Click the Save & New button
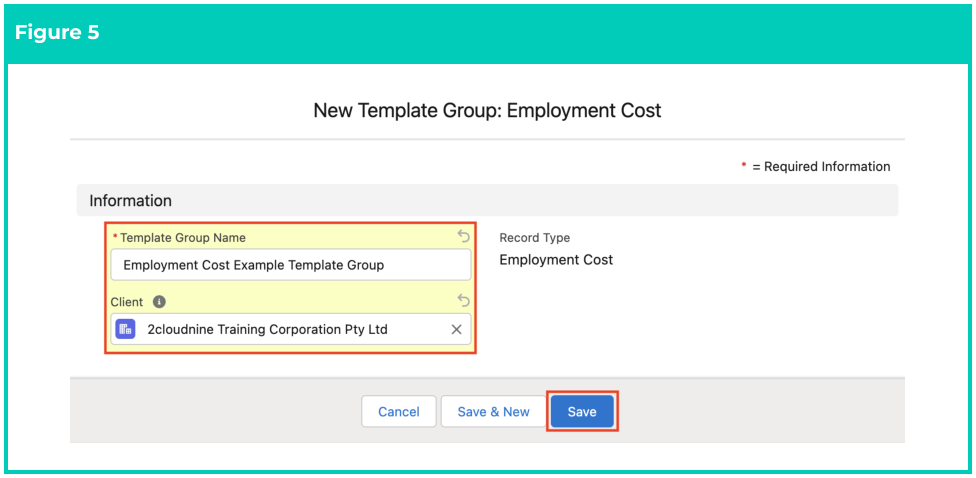 [494, 411]
